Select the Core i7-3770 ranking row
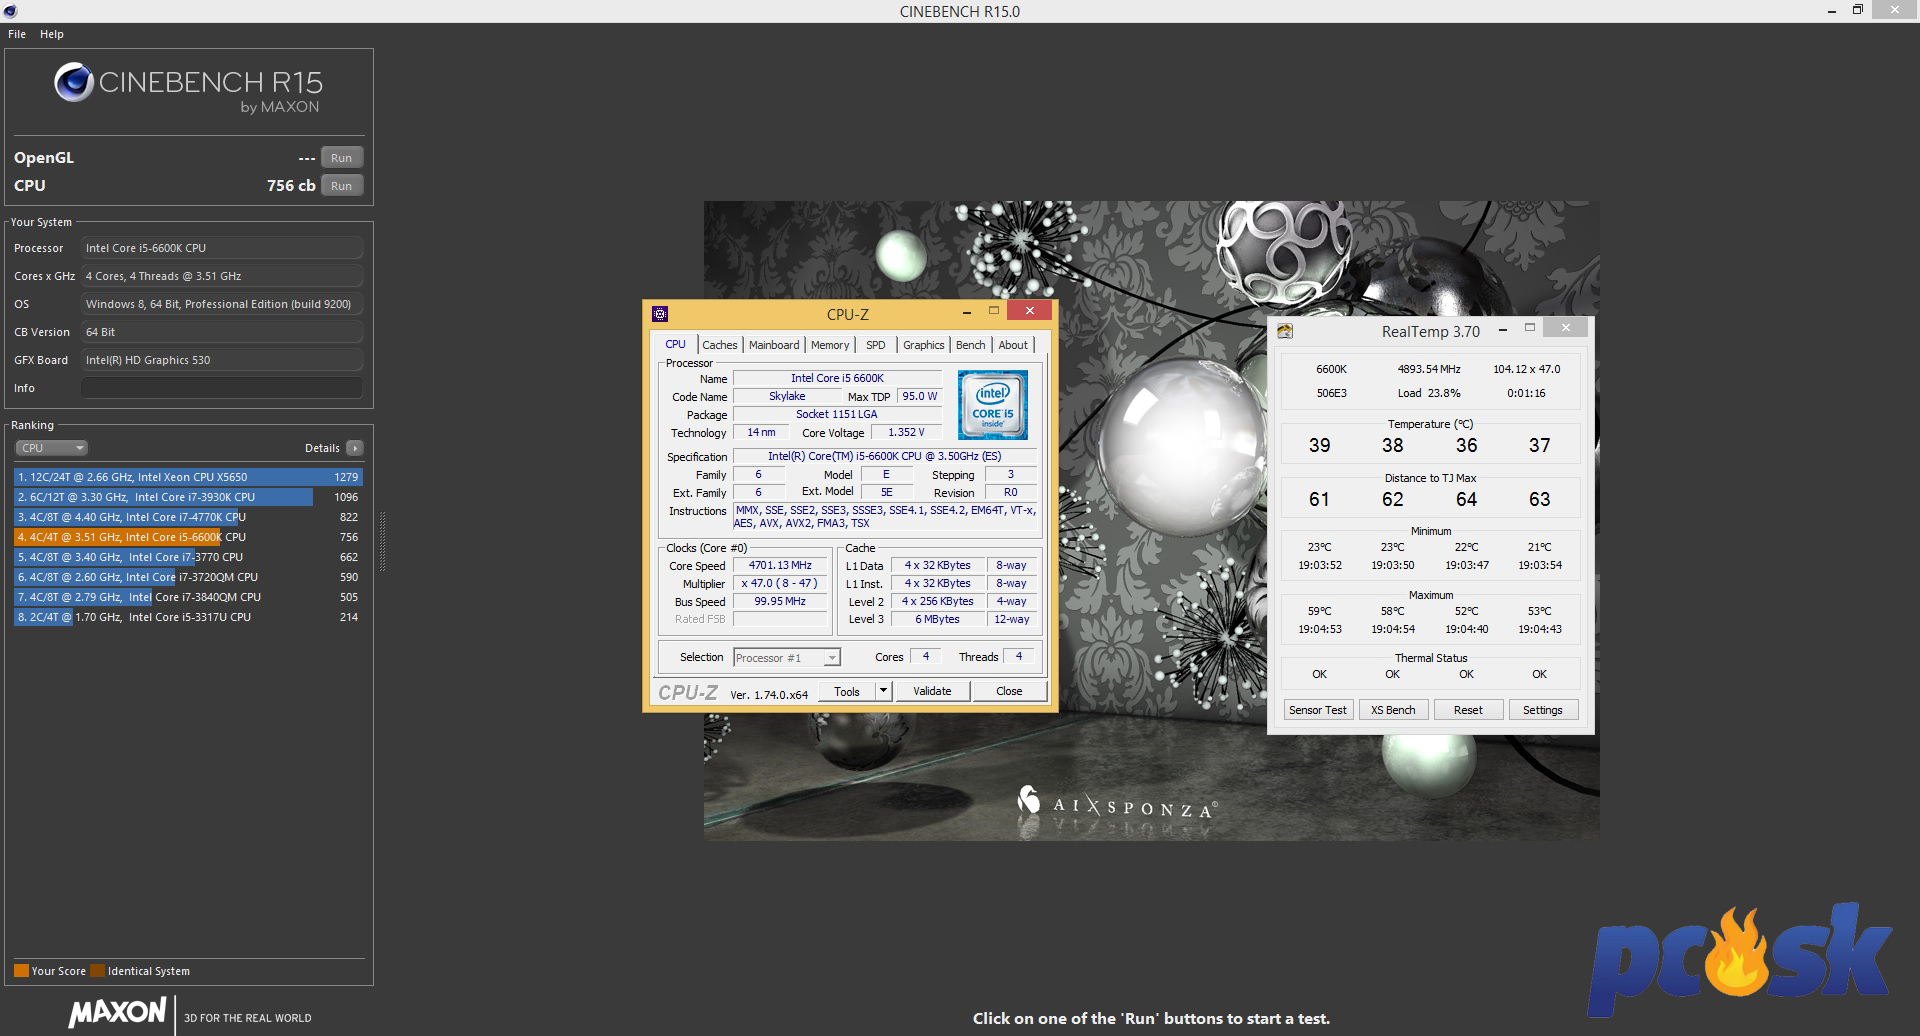 (188, 557)
